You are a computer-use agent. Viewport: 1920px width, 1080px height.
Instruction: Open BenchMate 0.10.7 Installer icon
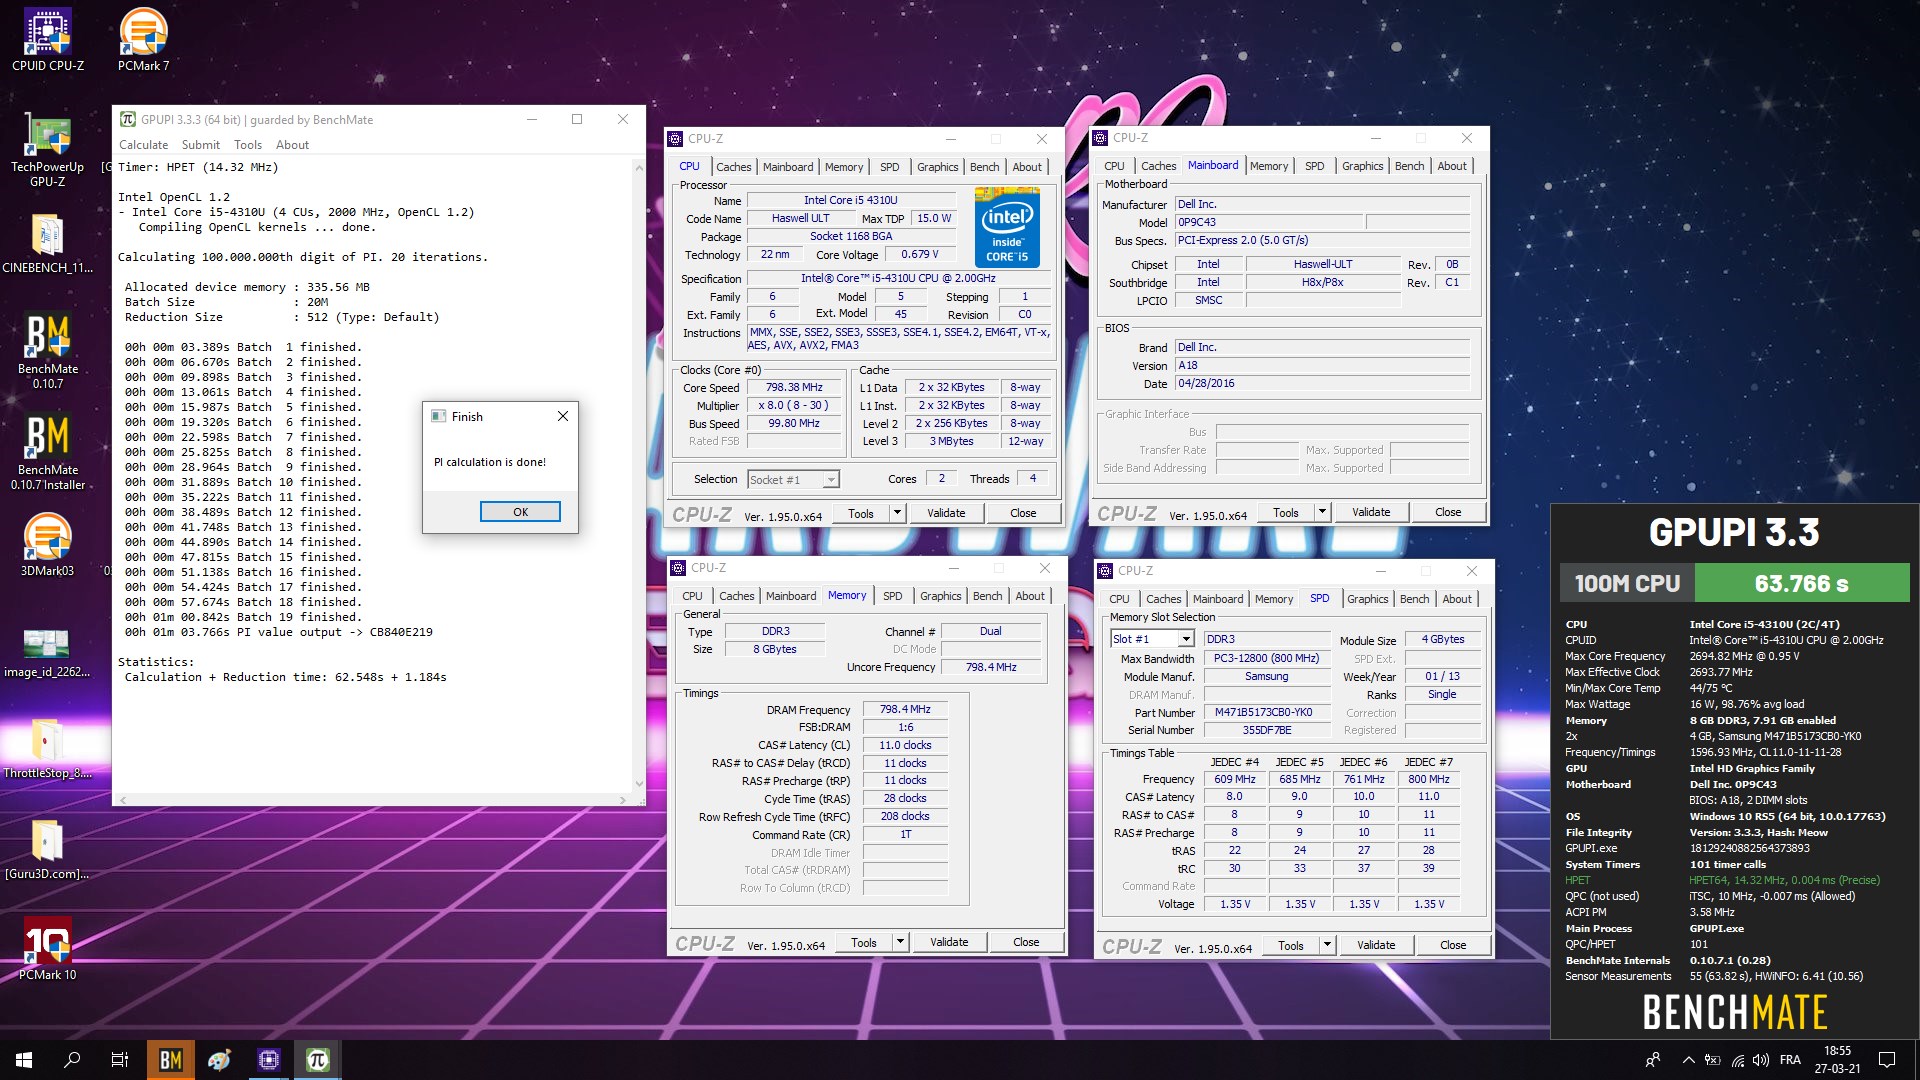pyautogui.click(x=47, y=451)
